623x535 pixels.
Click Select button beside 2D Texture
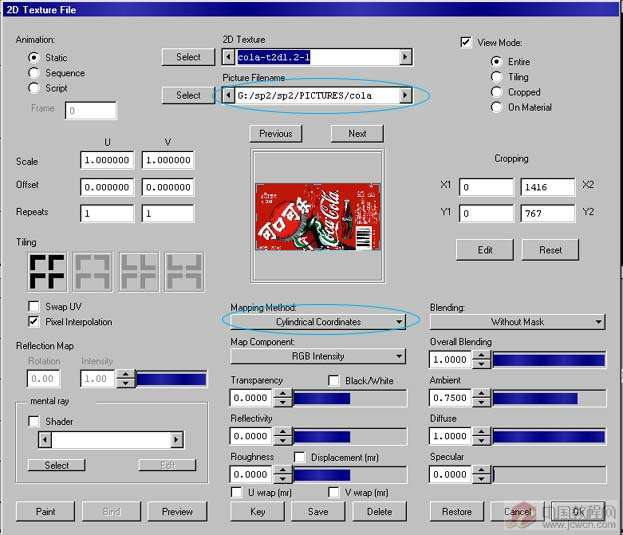tap(188, 57)
